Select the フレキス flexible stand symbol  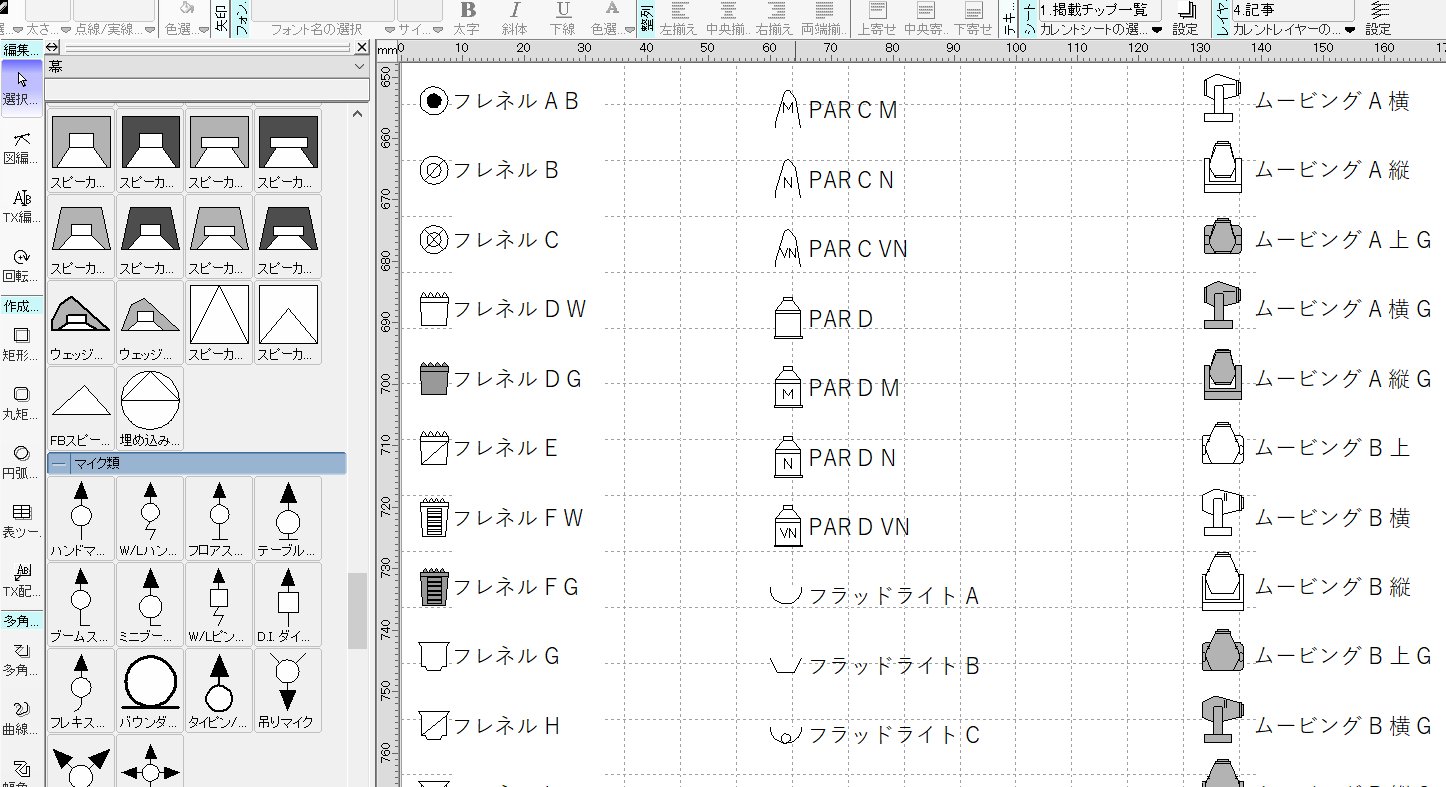(x=81, y=690)
